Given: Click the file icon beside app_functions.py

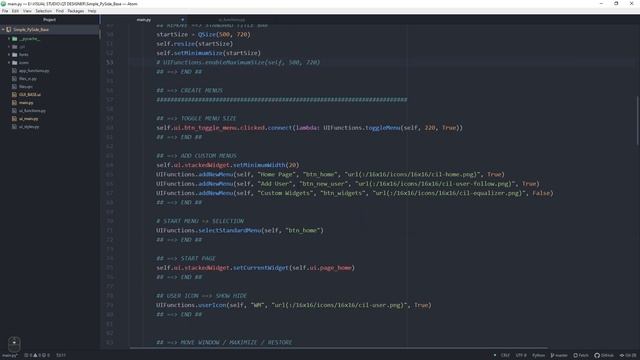Looking at the screenshot, I should (x=15, y=71).
